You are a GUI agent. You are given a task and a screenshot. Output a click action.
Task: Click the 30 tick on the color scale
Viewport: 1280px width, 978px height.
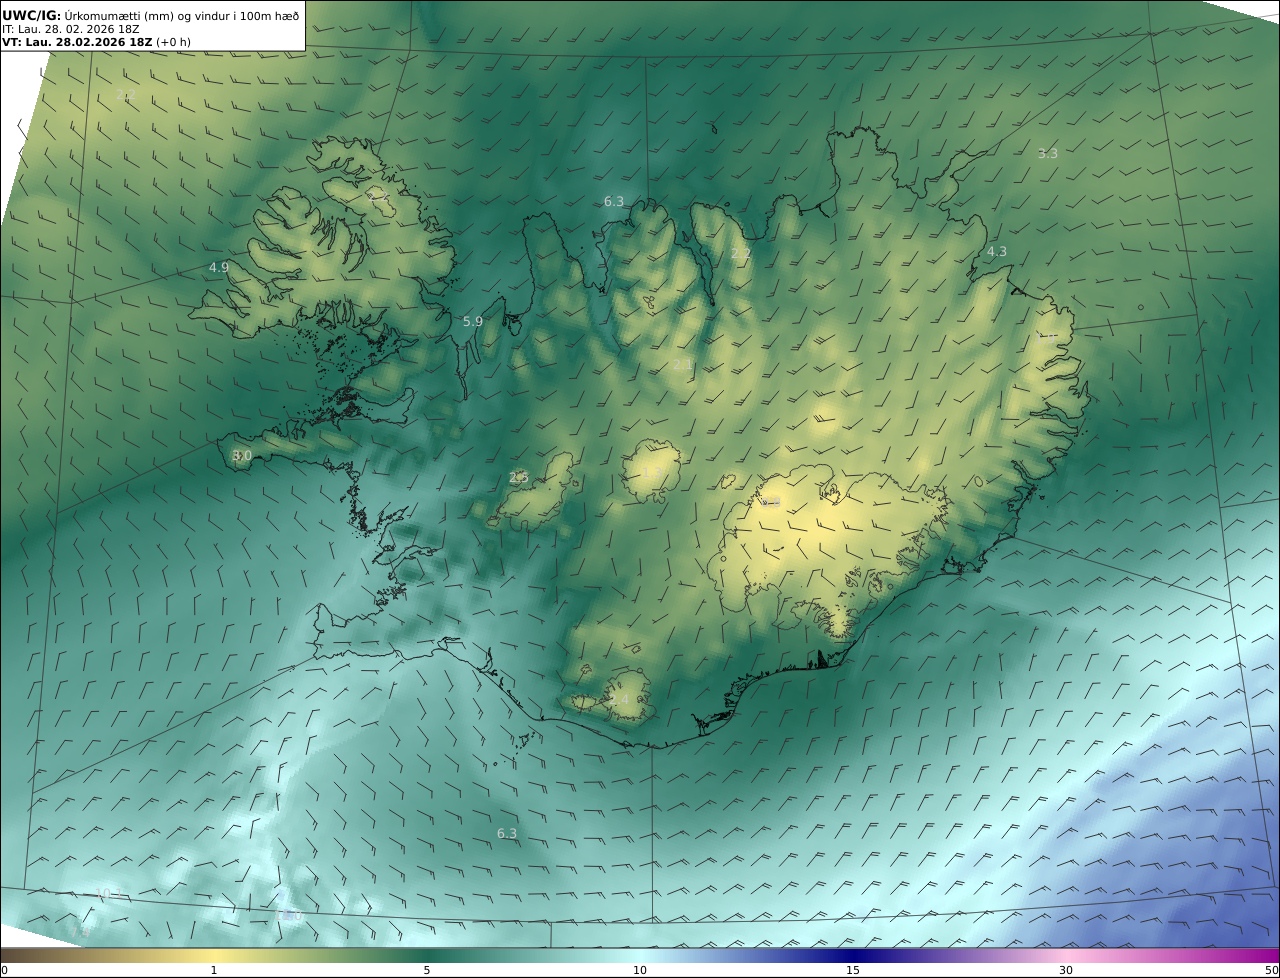pos(1066,970)
